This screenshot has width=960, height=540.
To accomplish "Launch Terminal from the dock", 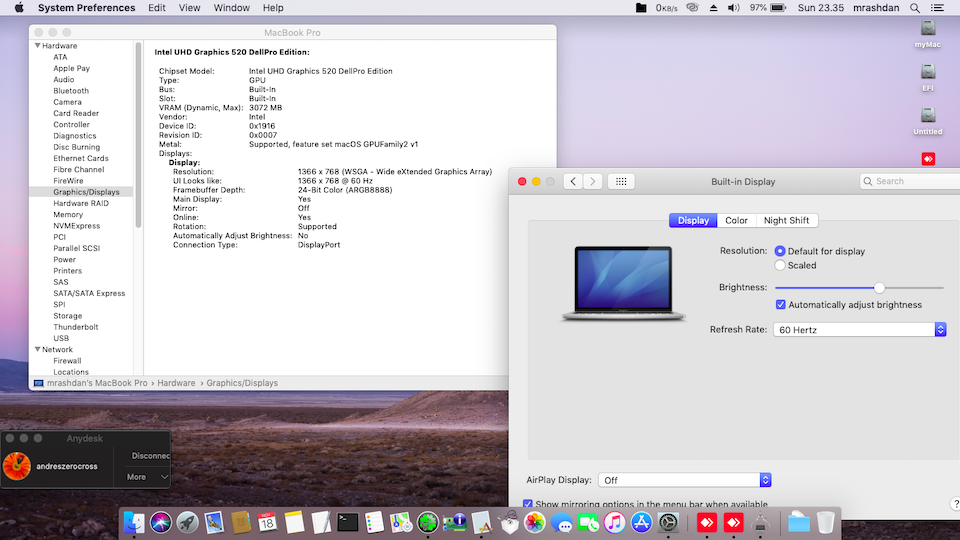I will (x=348, y=521).
